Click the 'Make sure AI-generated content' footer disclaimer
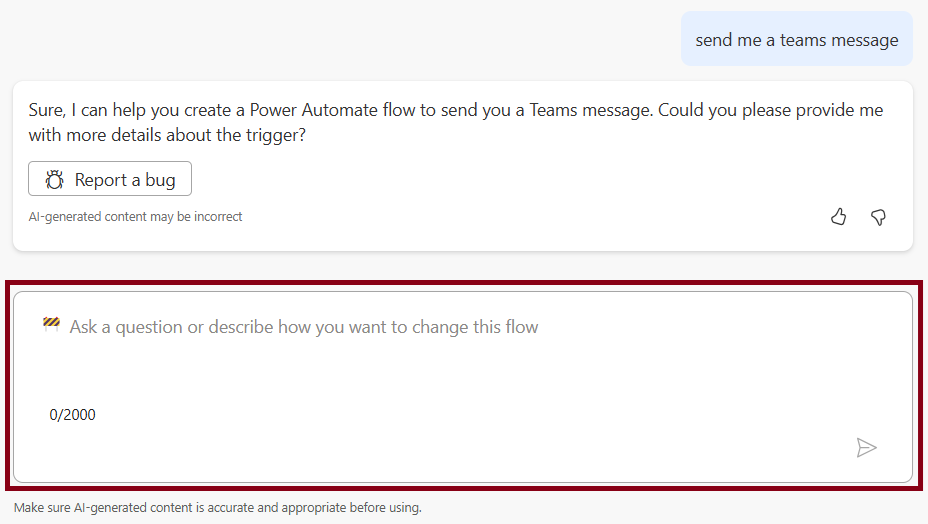Image resolution: width=928 pixels, height=524 pixels. click(x=218, y=507)
